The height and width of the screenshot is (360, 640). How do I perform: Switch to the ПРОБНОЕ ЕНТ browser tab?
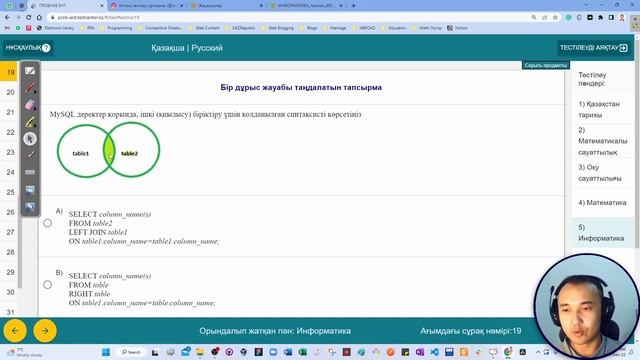click(x=67, y=6)
